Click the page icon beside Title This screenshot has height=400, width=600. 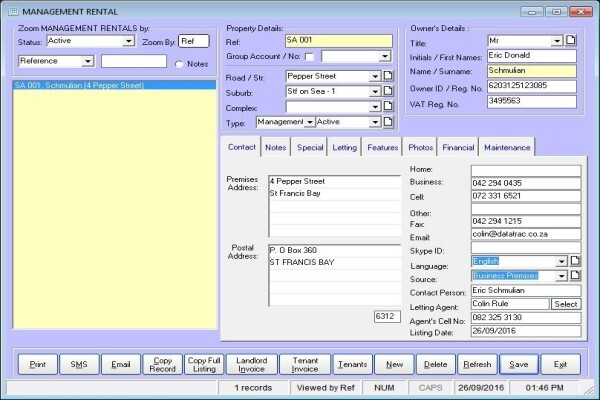pyautogui.click(x=571, y=40)
